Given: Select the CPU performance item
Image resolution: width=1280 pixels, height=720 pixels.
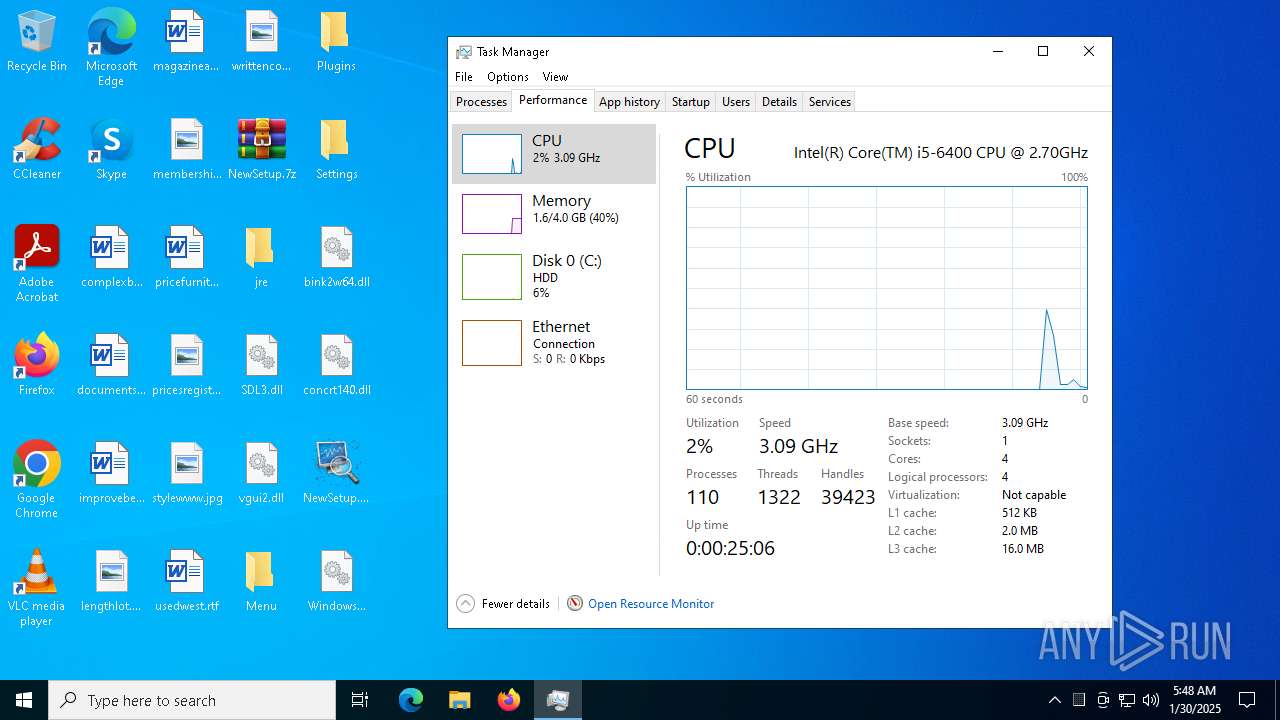Looking at the screenshot, I should [x=554, y=154].
